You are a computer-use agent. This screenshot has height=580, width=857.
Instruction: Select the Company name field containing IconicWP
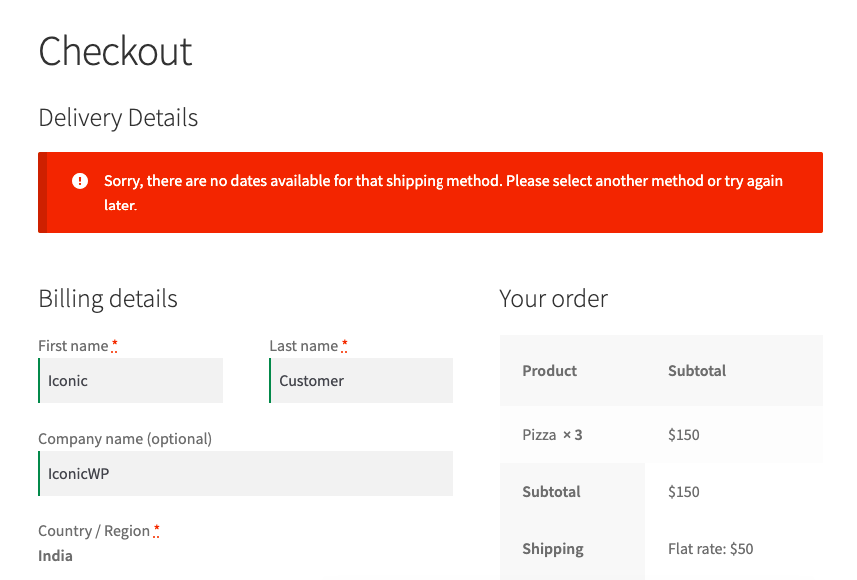click(x=245, y=473)
